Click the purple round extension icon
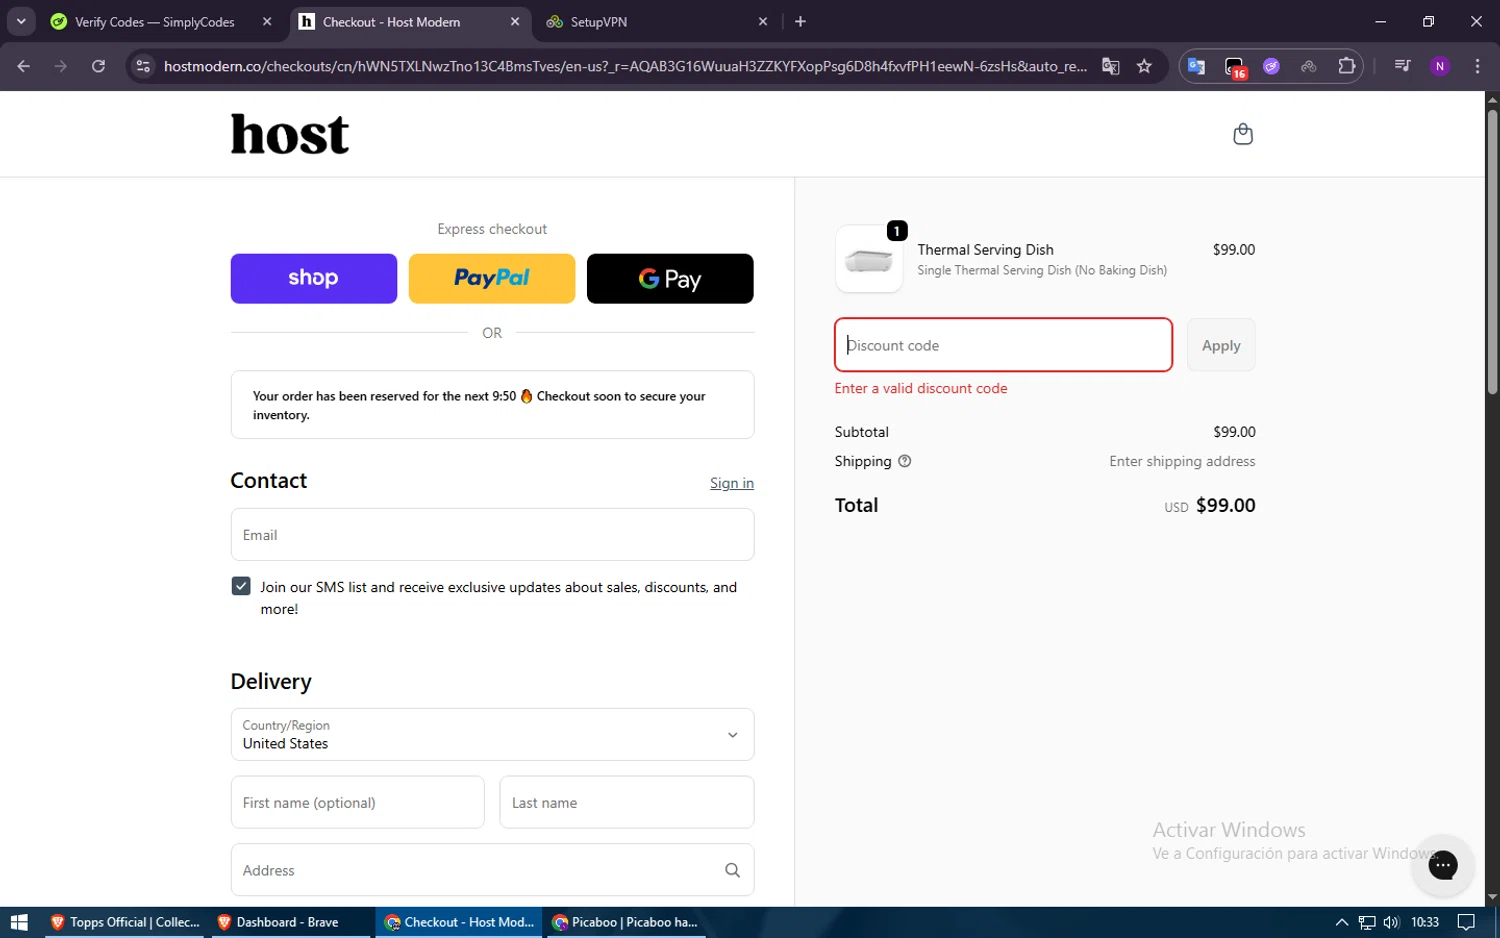The width and height of the screenshot is (1500, 938). click(1271, 66)
